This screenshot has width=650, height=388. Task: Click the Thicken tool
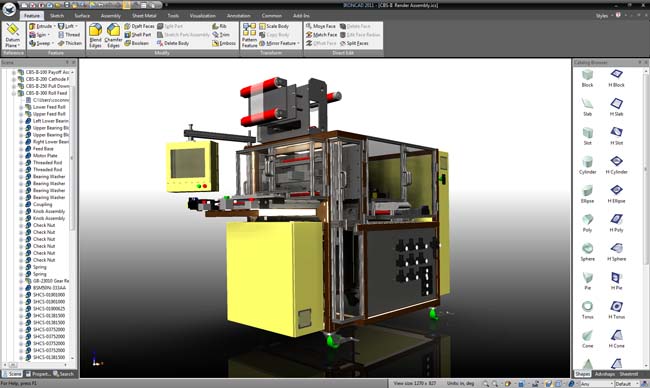click(x=70, y=43)
